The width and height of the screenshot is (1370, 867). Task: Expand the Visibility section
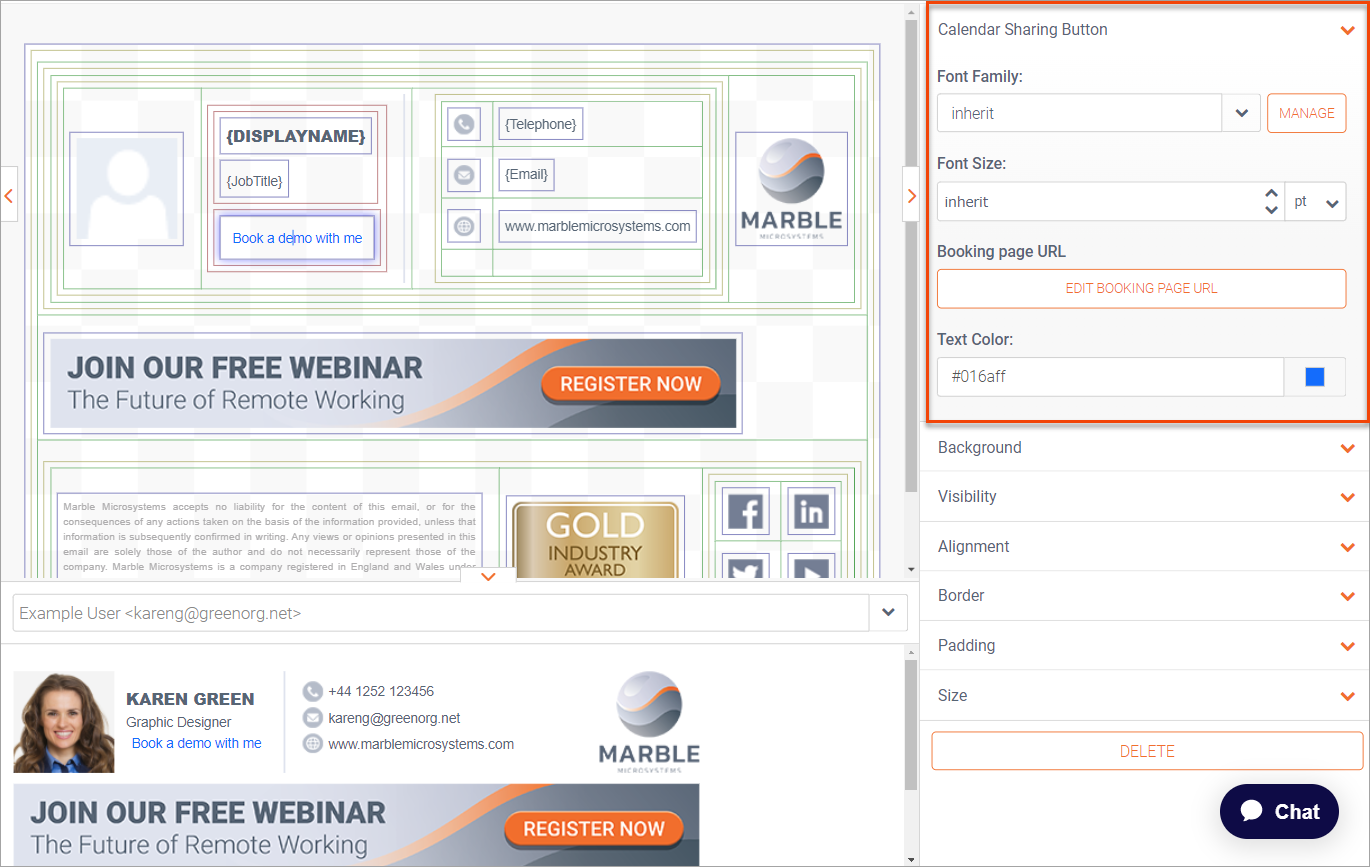[x=1347, y=497]
